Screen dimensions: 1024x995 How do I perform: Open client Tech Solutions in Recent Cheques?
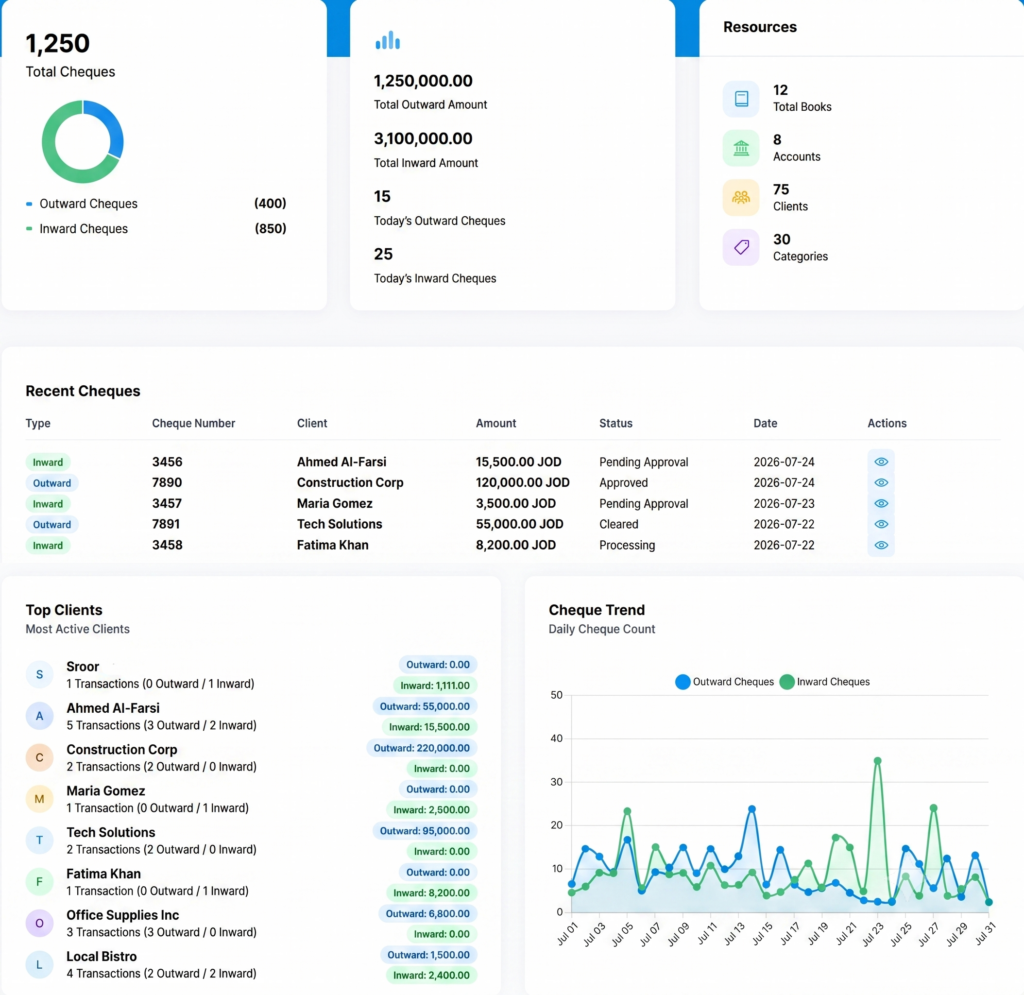click(x=340, y=524)
